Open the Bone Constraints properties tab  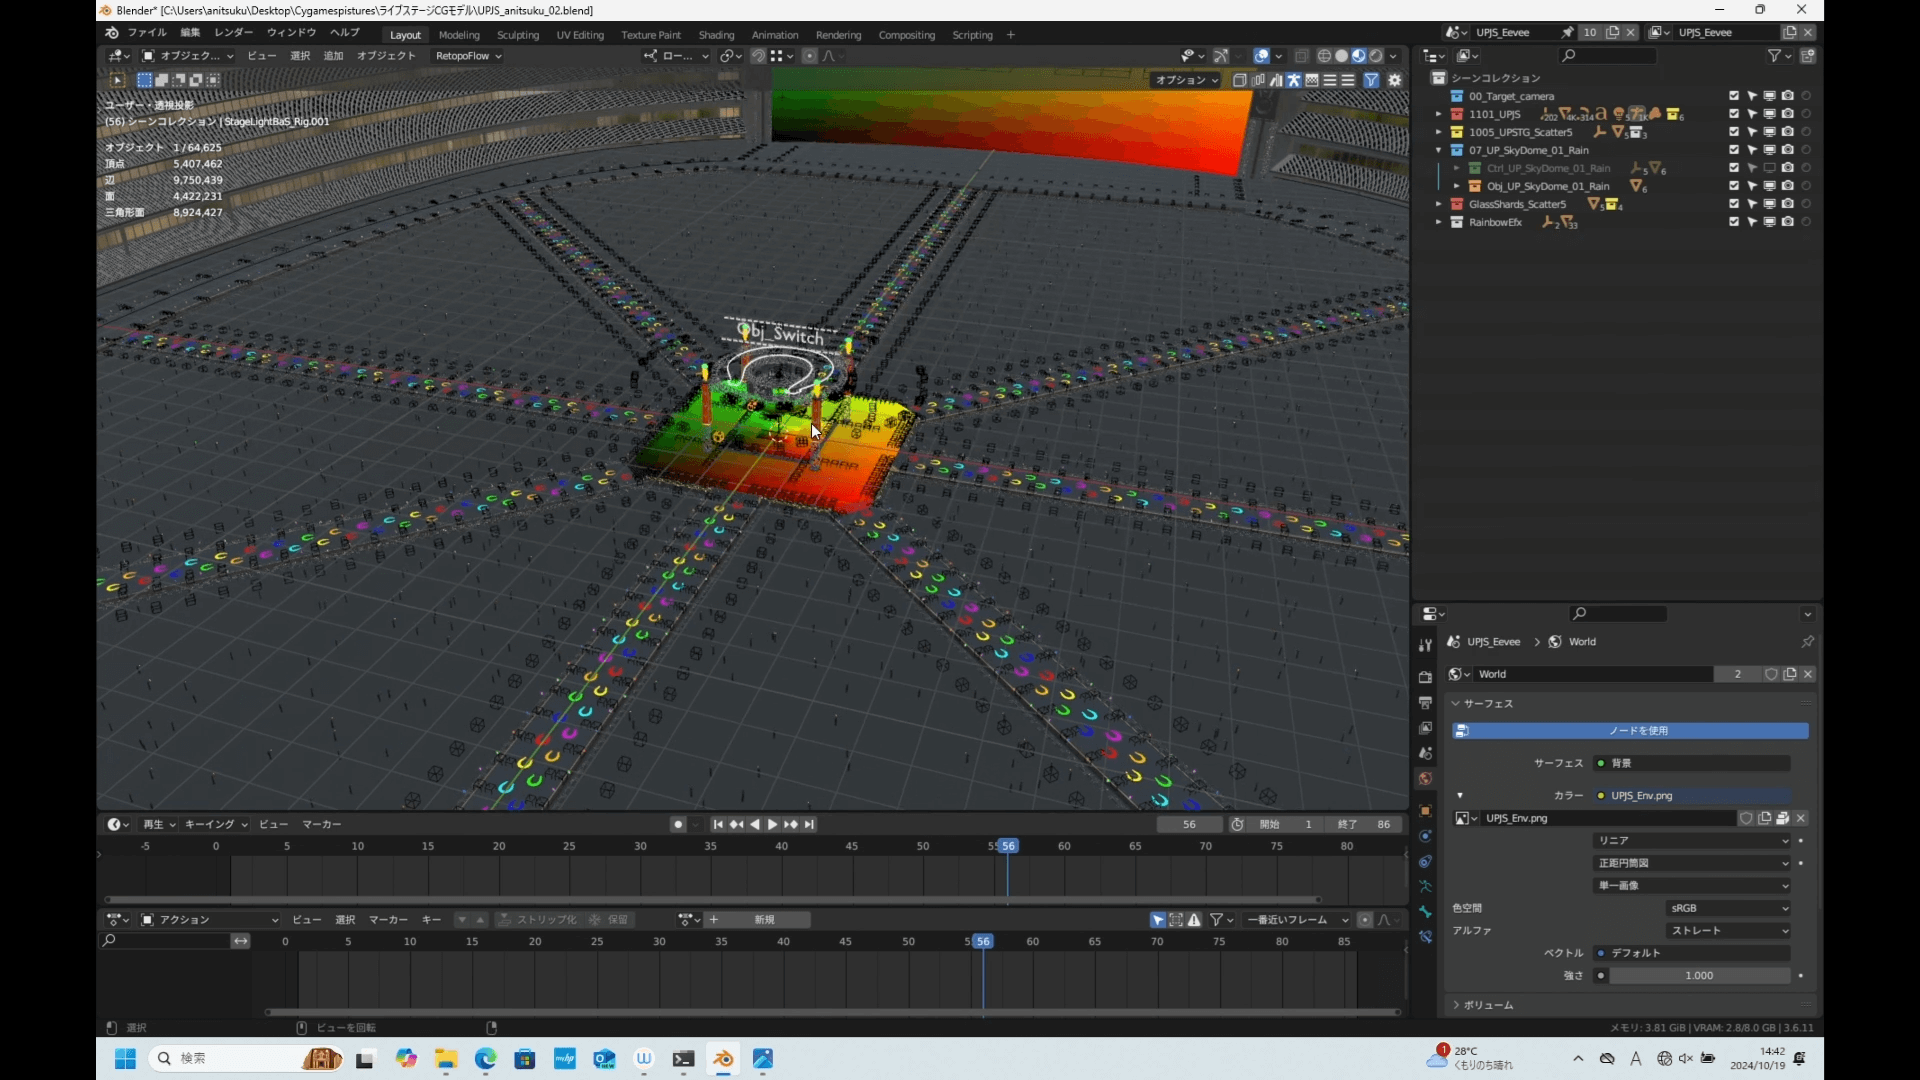1425,936
